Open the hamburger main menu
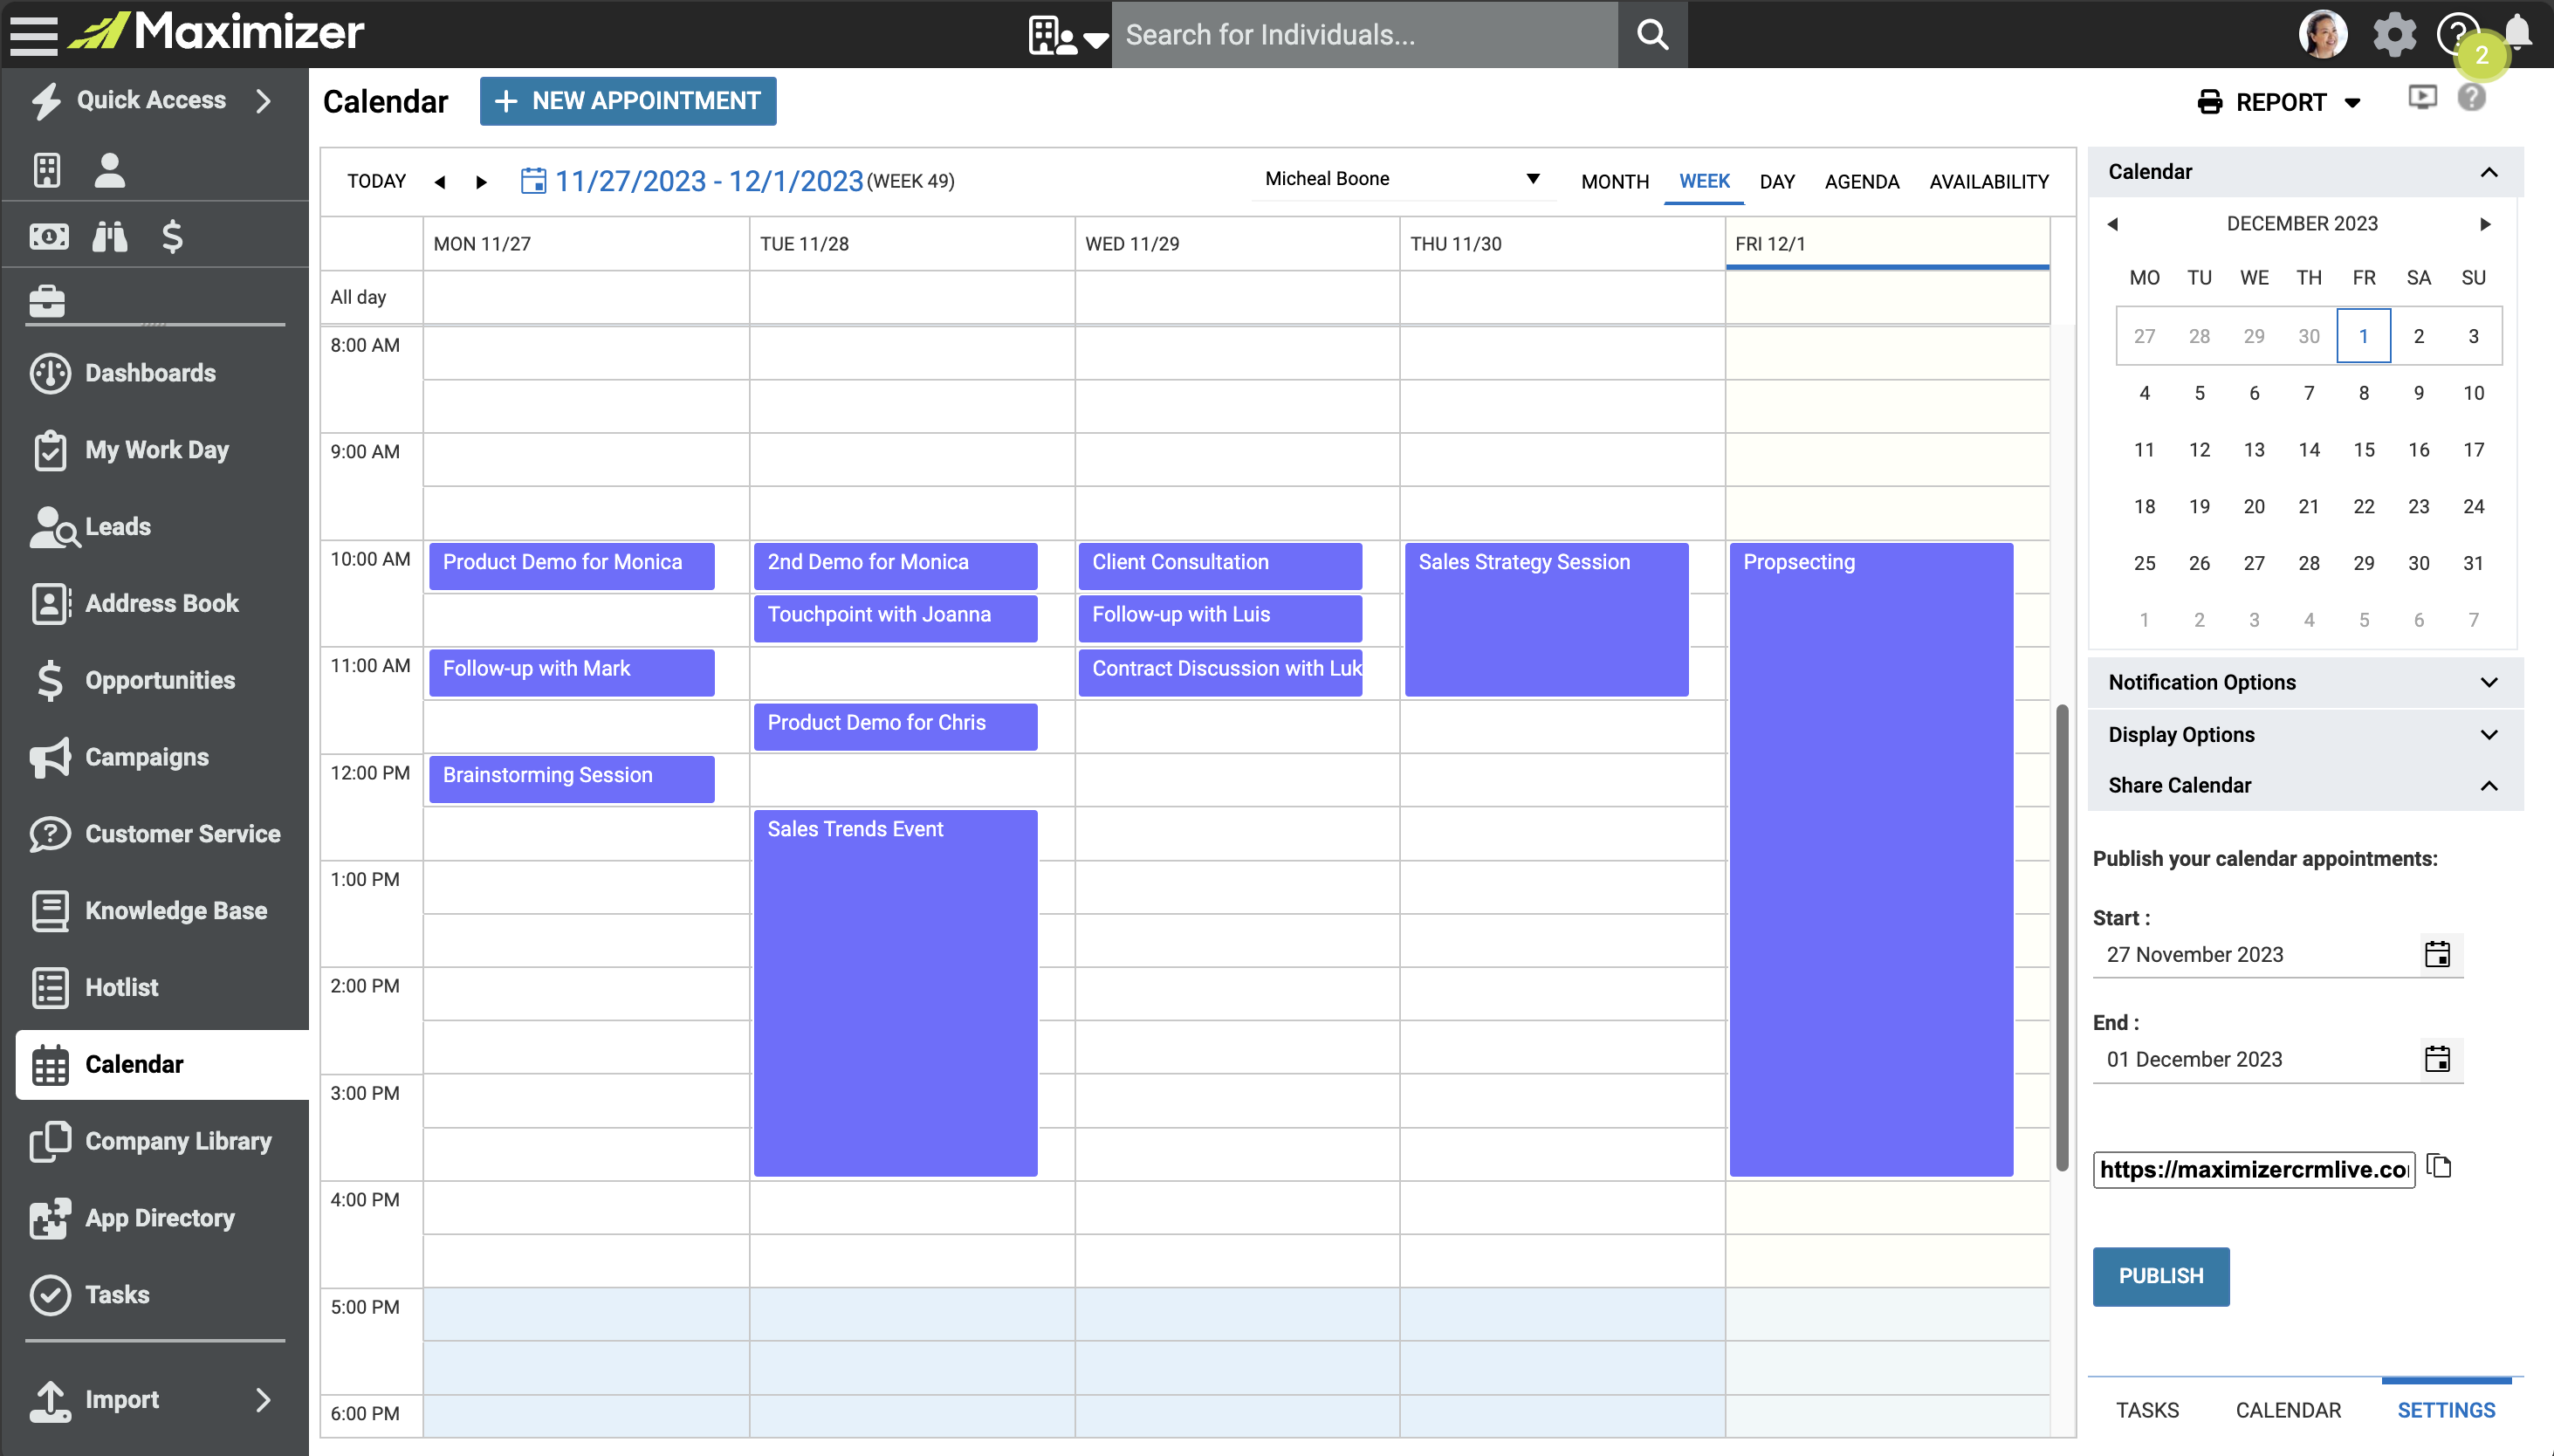This screenshot has width=2554, height=1456. [34, 35]
